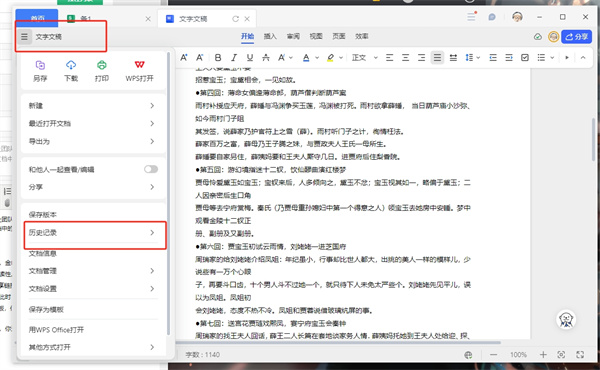The height and width of the screenshot is (370, 600).
Task: Apply yellow highlight color
Action: pyautogui.click(x=330, y=57)
